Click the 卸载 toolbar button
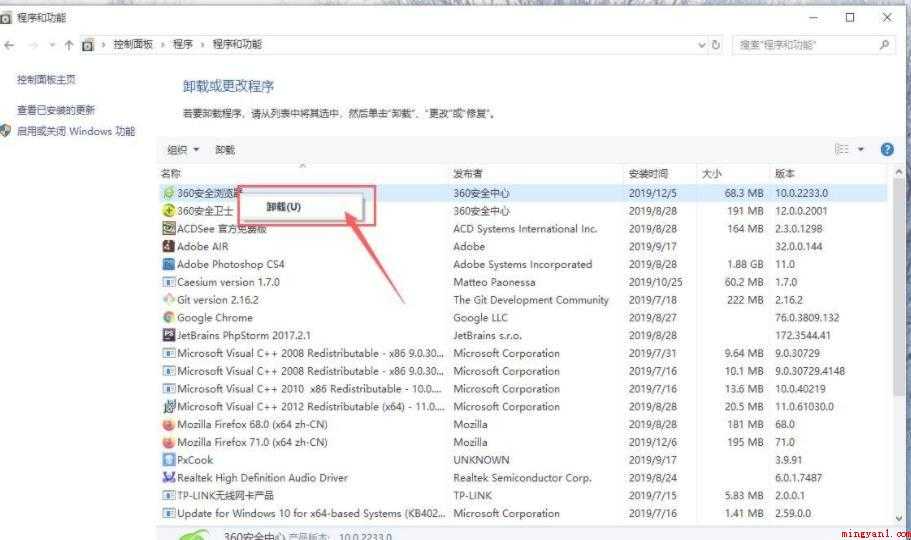This screenshot has width=911, height=540. click(x=225, y=150)
